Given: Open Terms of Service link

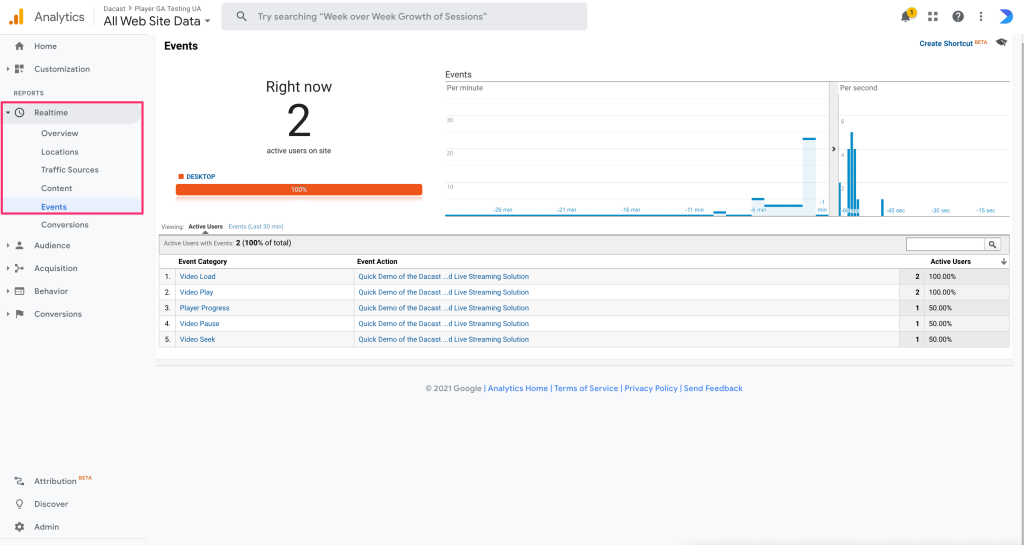Looking at the screenshot, I should [586, 388].
